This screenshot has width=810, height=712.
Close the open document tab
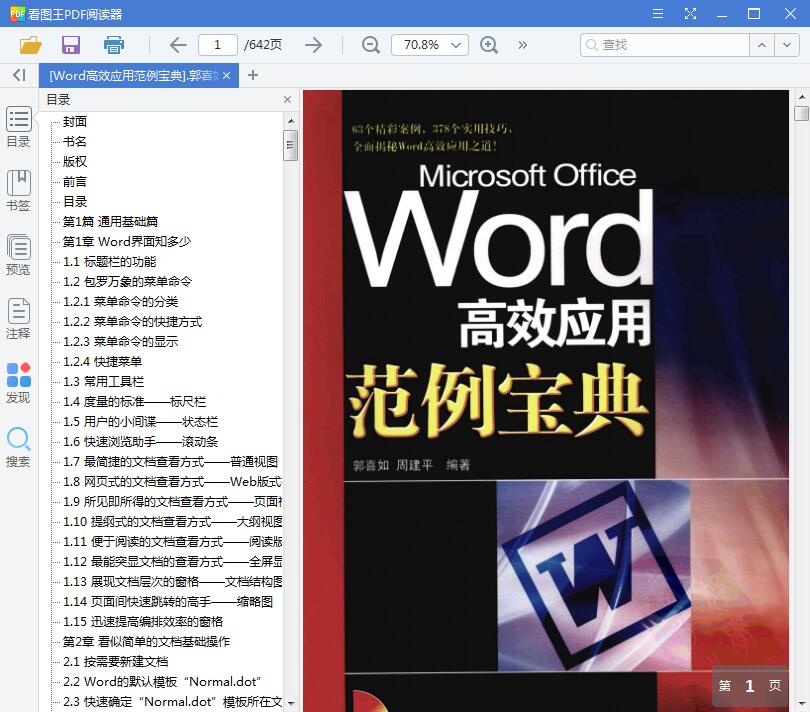click(x=226, y=75)
